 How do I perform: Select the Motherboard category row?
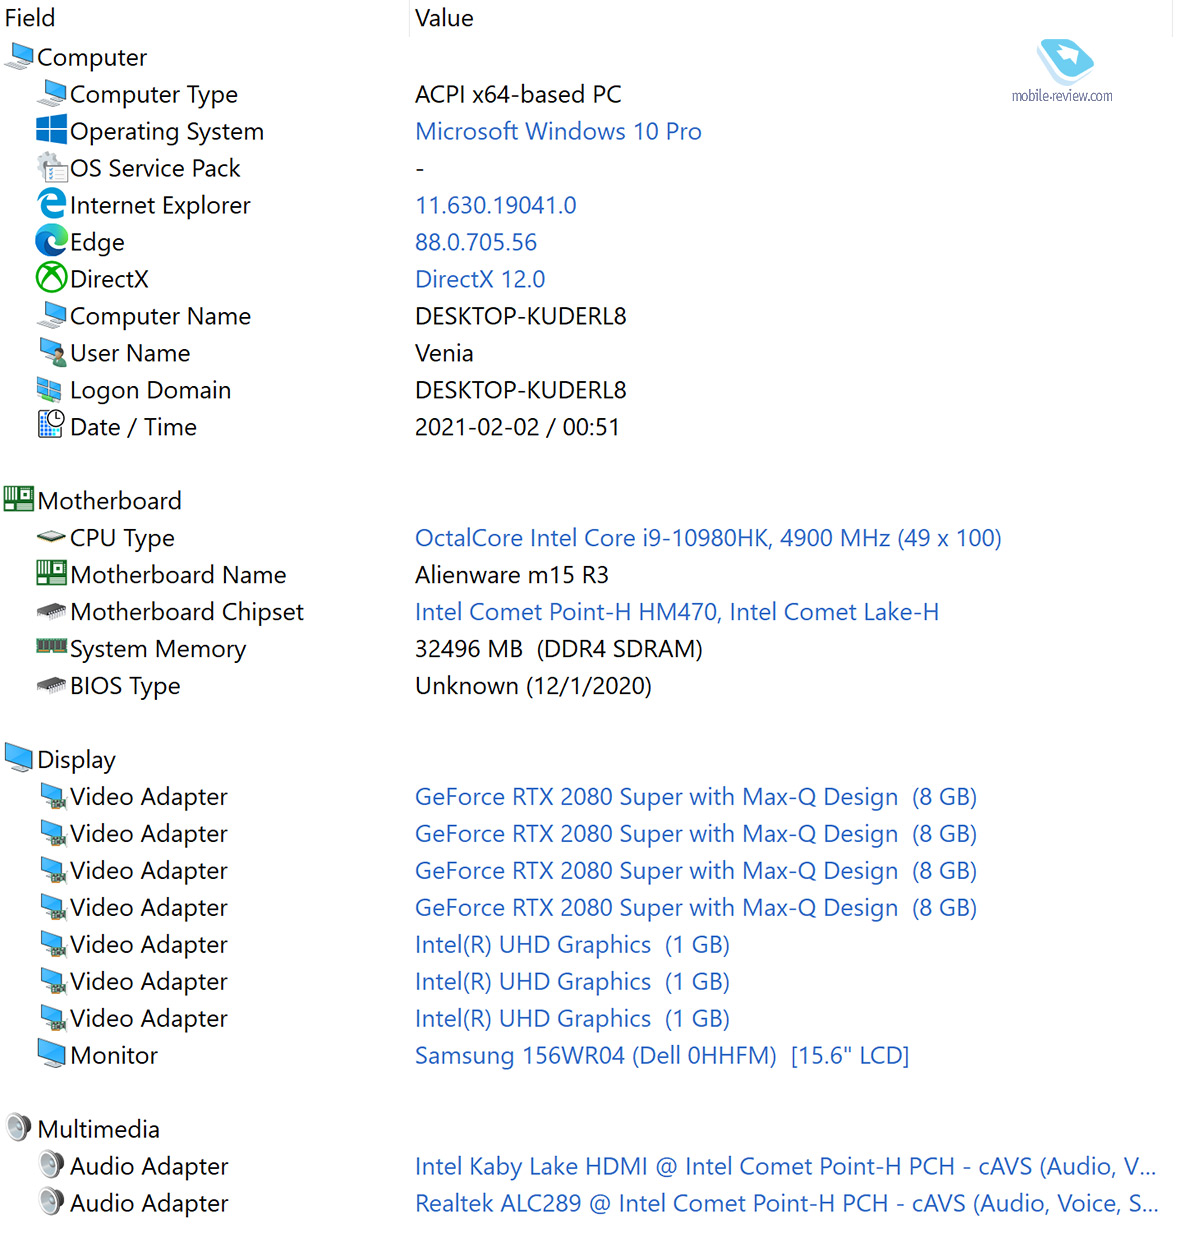pyautogui.click(x=110, y=500)
